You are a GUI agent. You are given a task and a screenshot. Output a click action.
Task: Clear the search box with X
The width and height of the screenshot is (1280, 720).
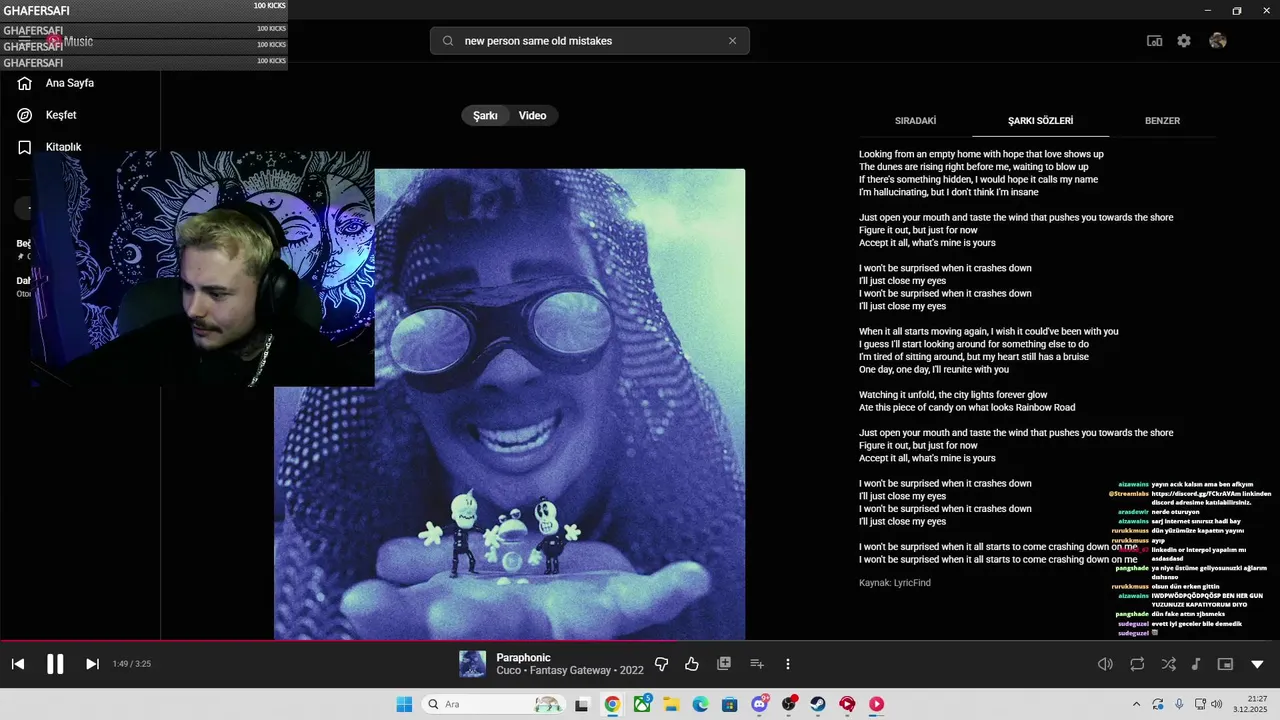[732, 41]
